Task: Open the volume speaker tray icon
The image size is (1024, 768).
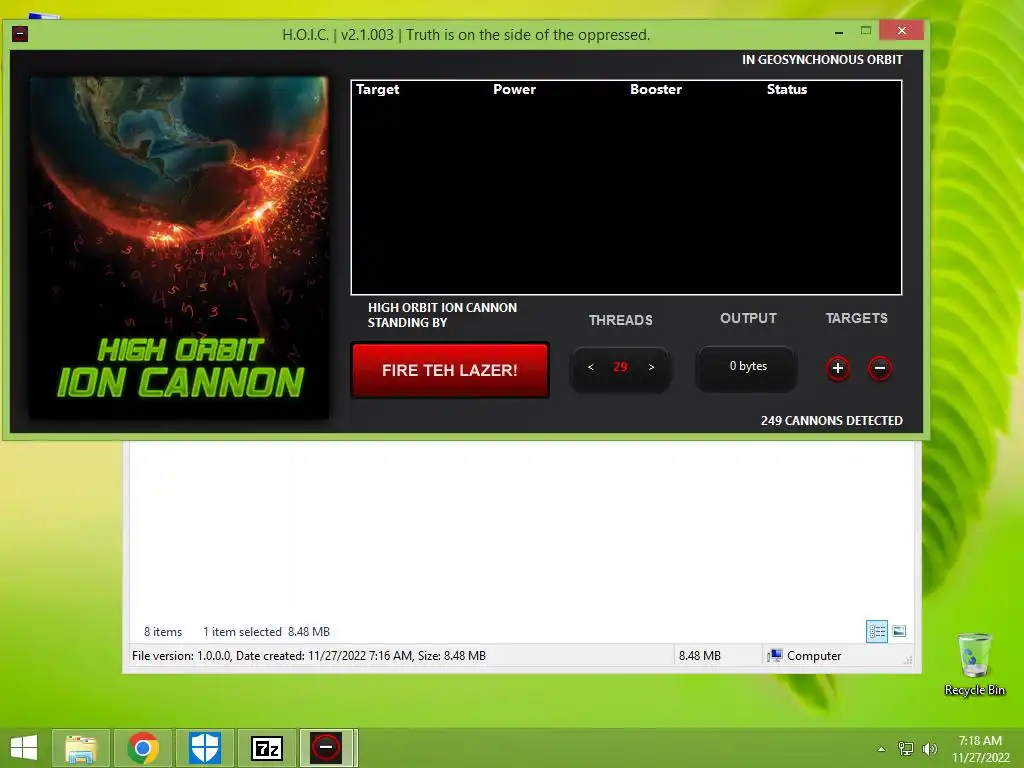Action: coord(929,749)
